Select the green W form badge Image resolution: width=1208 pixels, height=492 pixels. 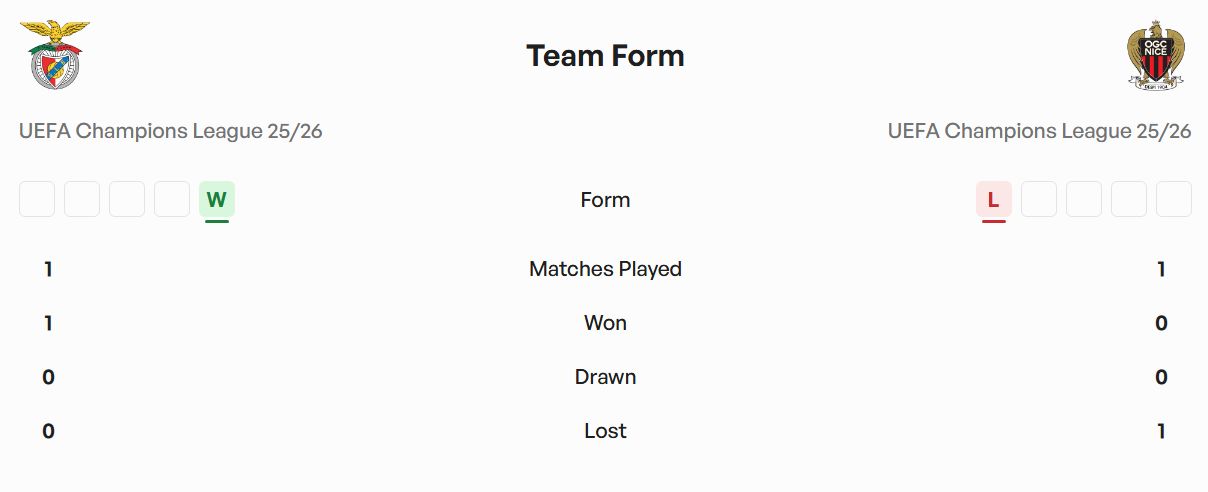217,200
